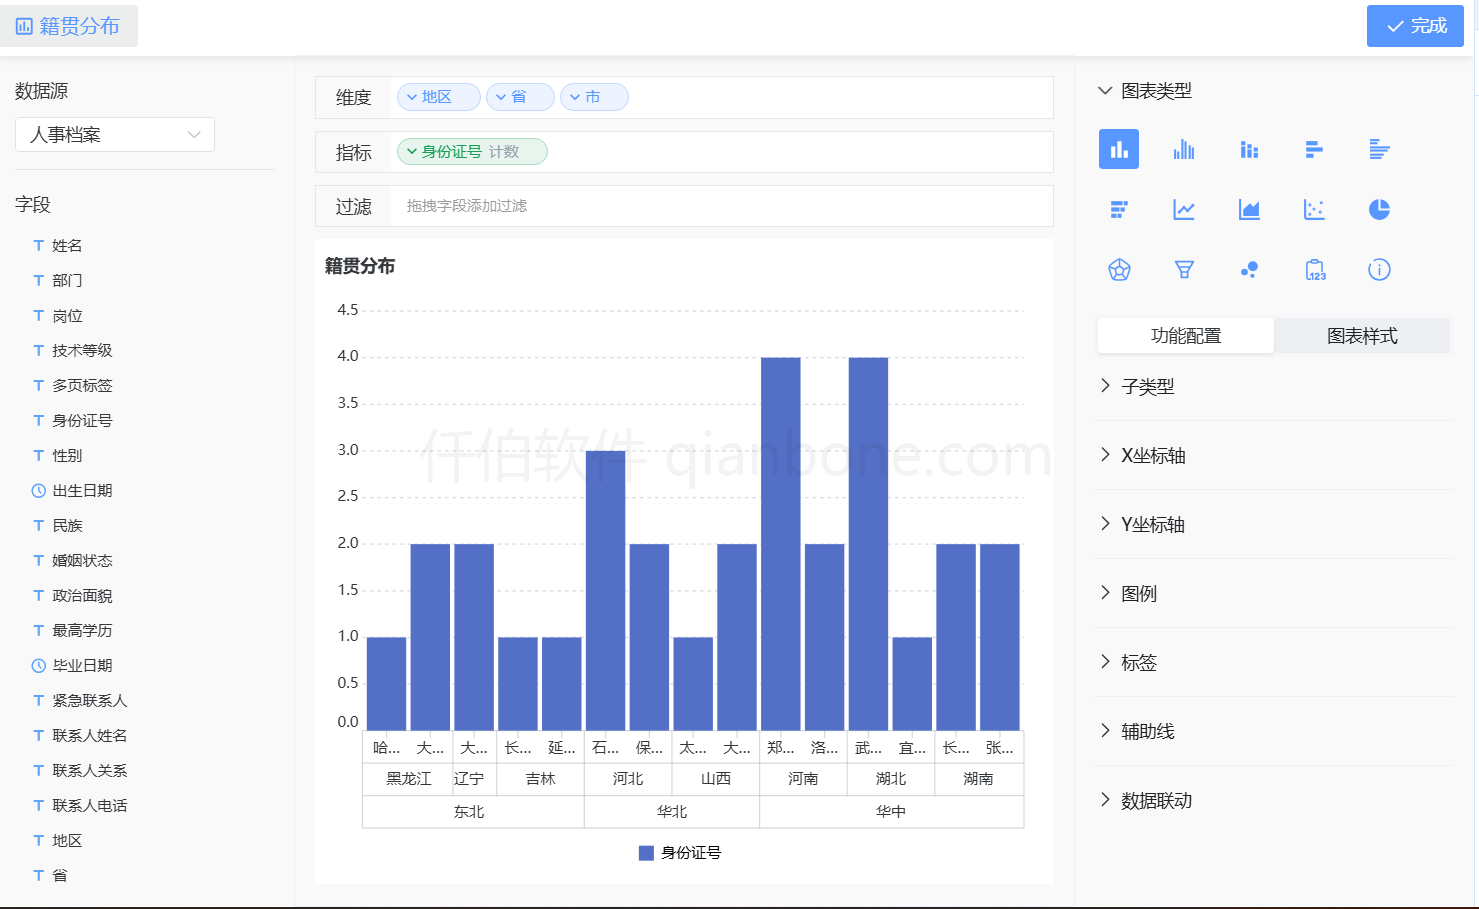Screen dimensions: 1479x909
Task: Click the 完成 button
Action: click(x=1415, y=25)
